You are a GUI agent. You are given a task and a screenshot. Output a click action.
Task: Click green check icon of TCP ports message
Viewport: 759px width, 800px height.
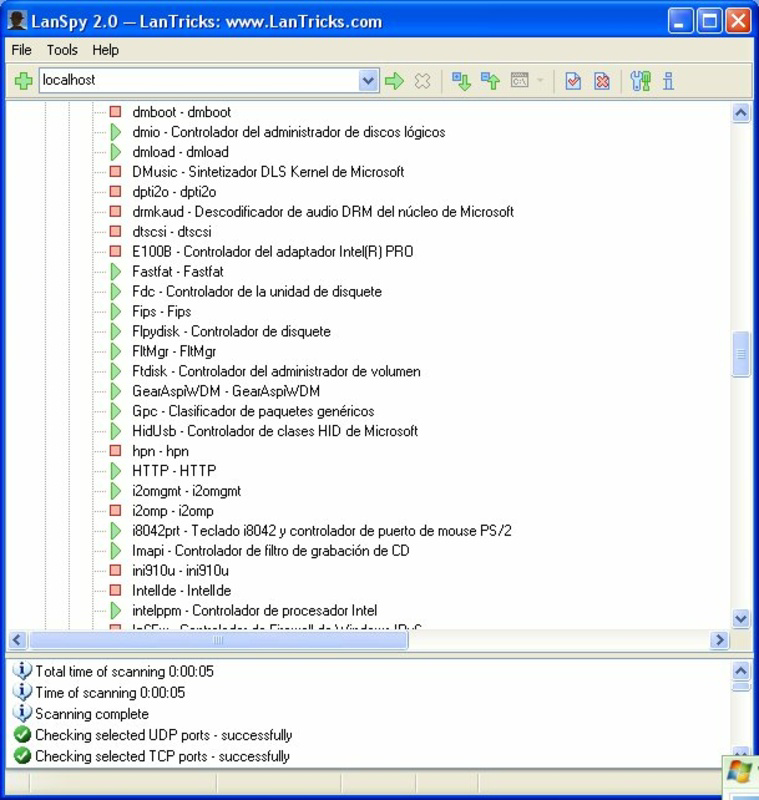point(22,756)
